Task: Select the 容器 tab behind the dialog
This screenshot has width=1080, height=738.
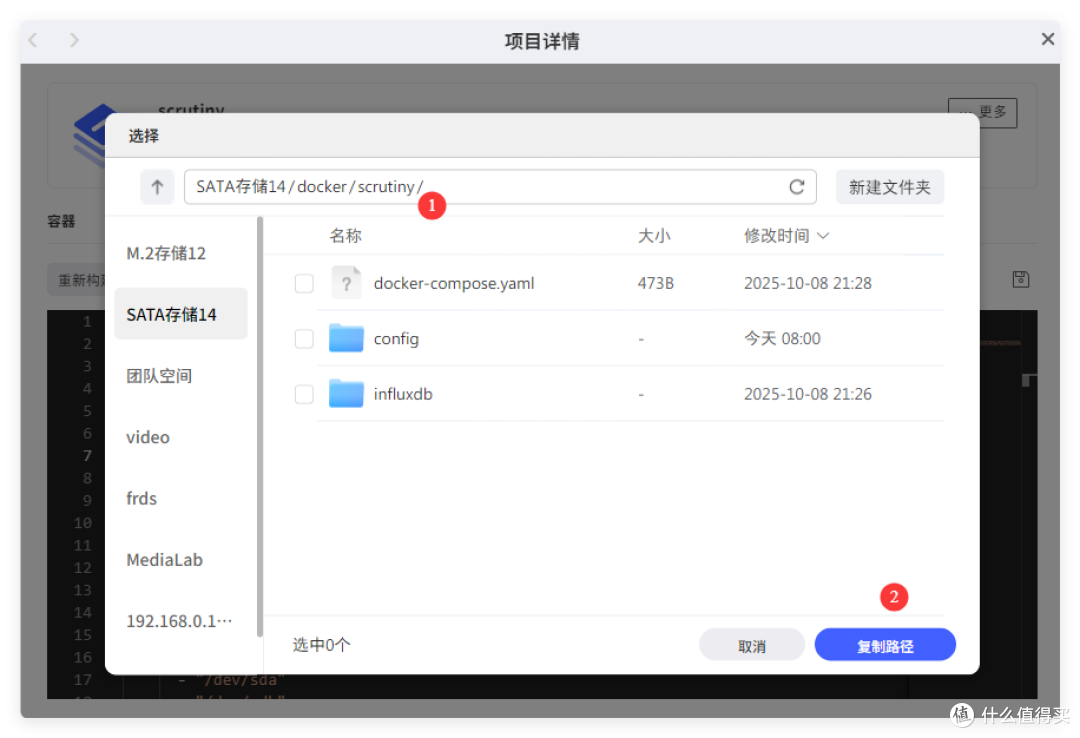Action: coord(61,221)
